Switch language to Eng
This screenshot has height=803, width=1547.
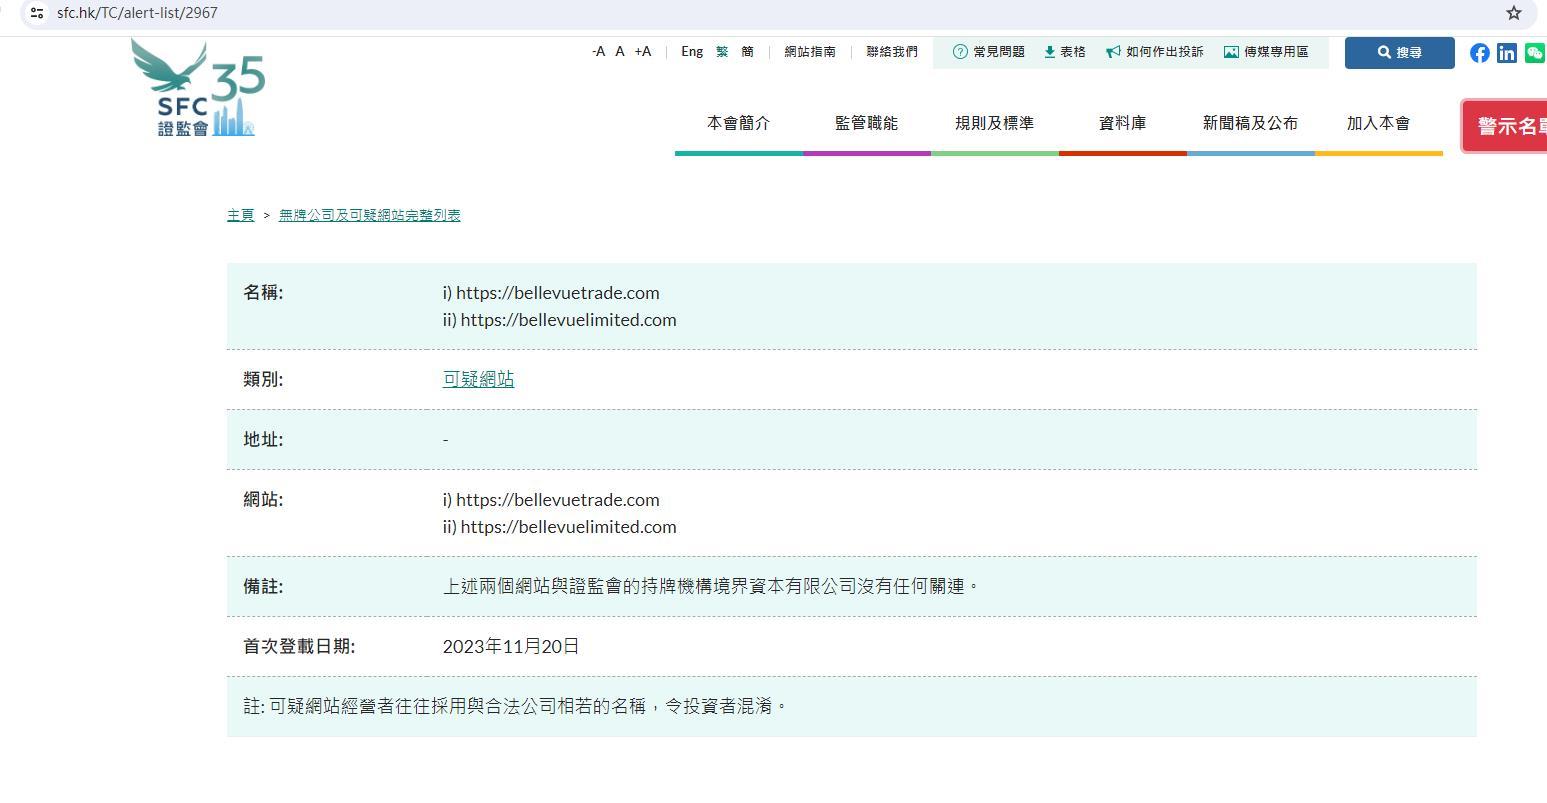(x=692, y=52)
